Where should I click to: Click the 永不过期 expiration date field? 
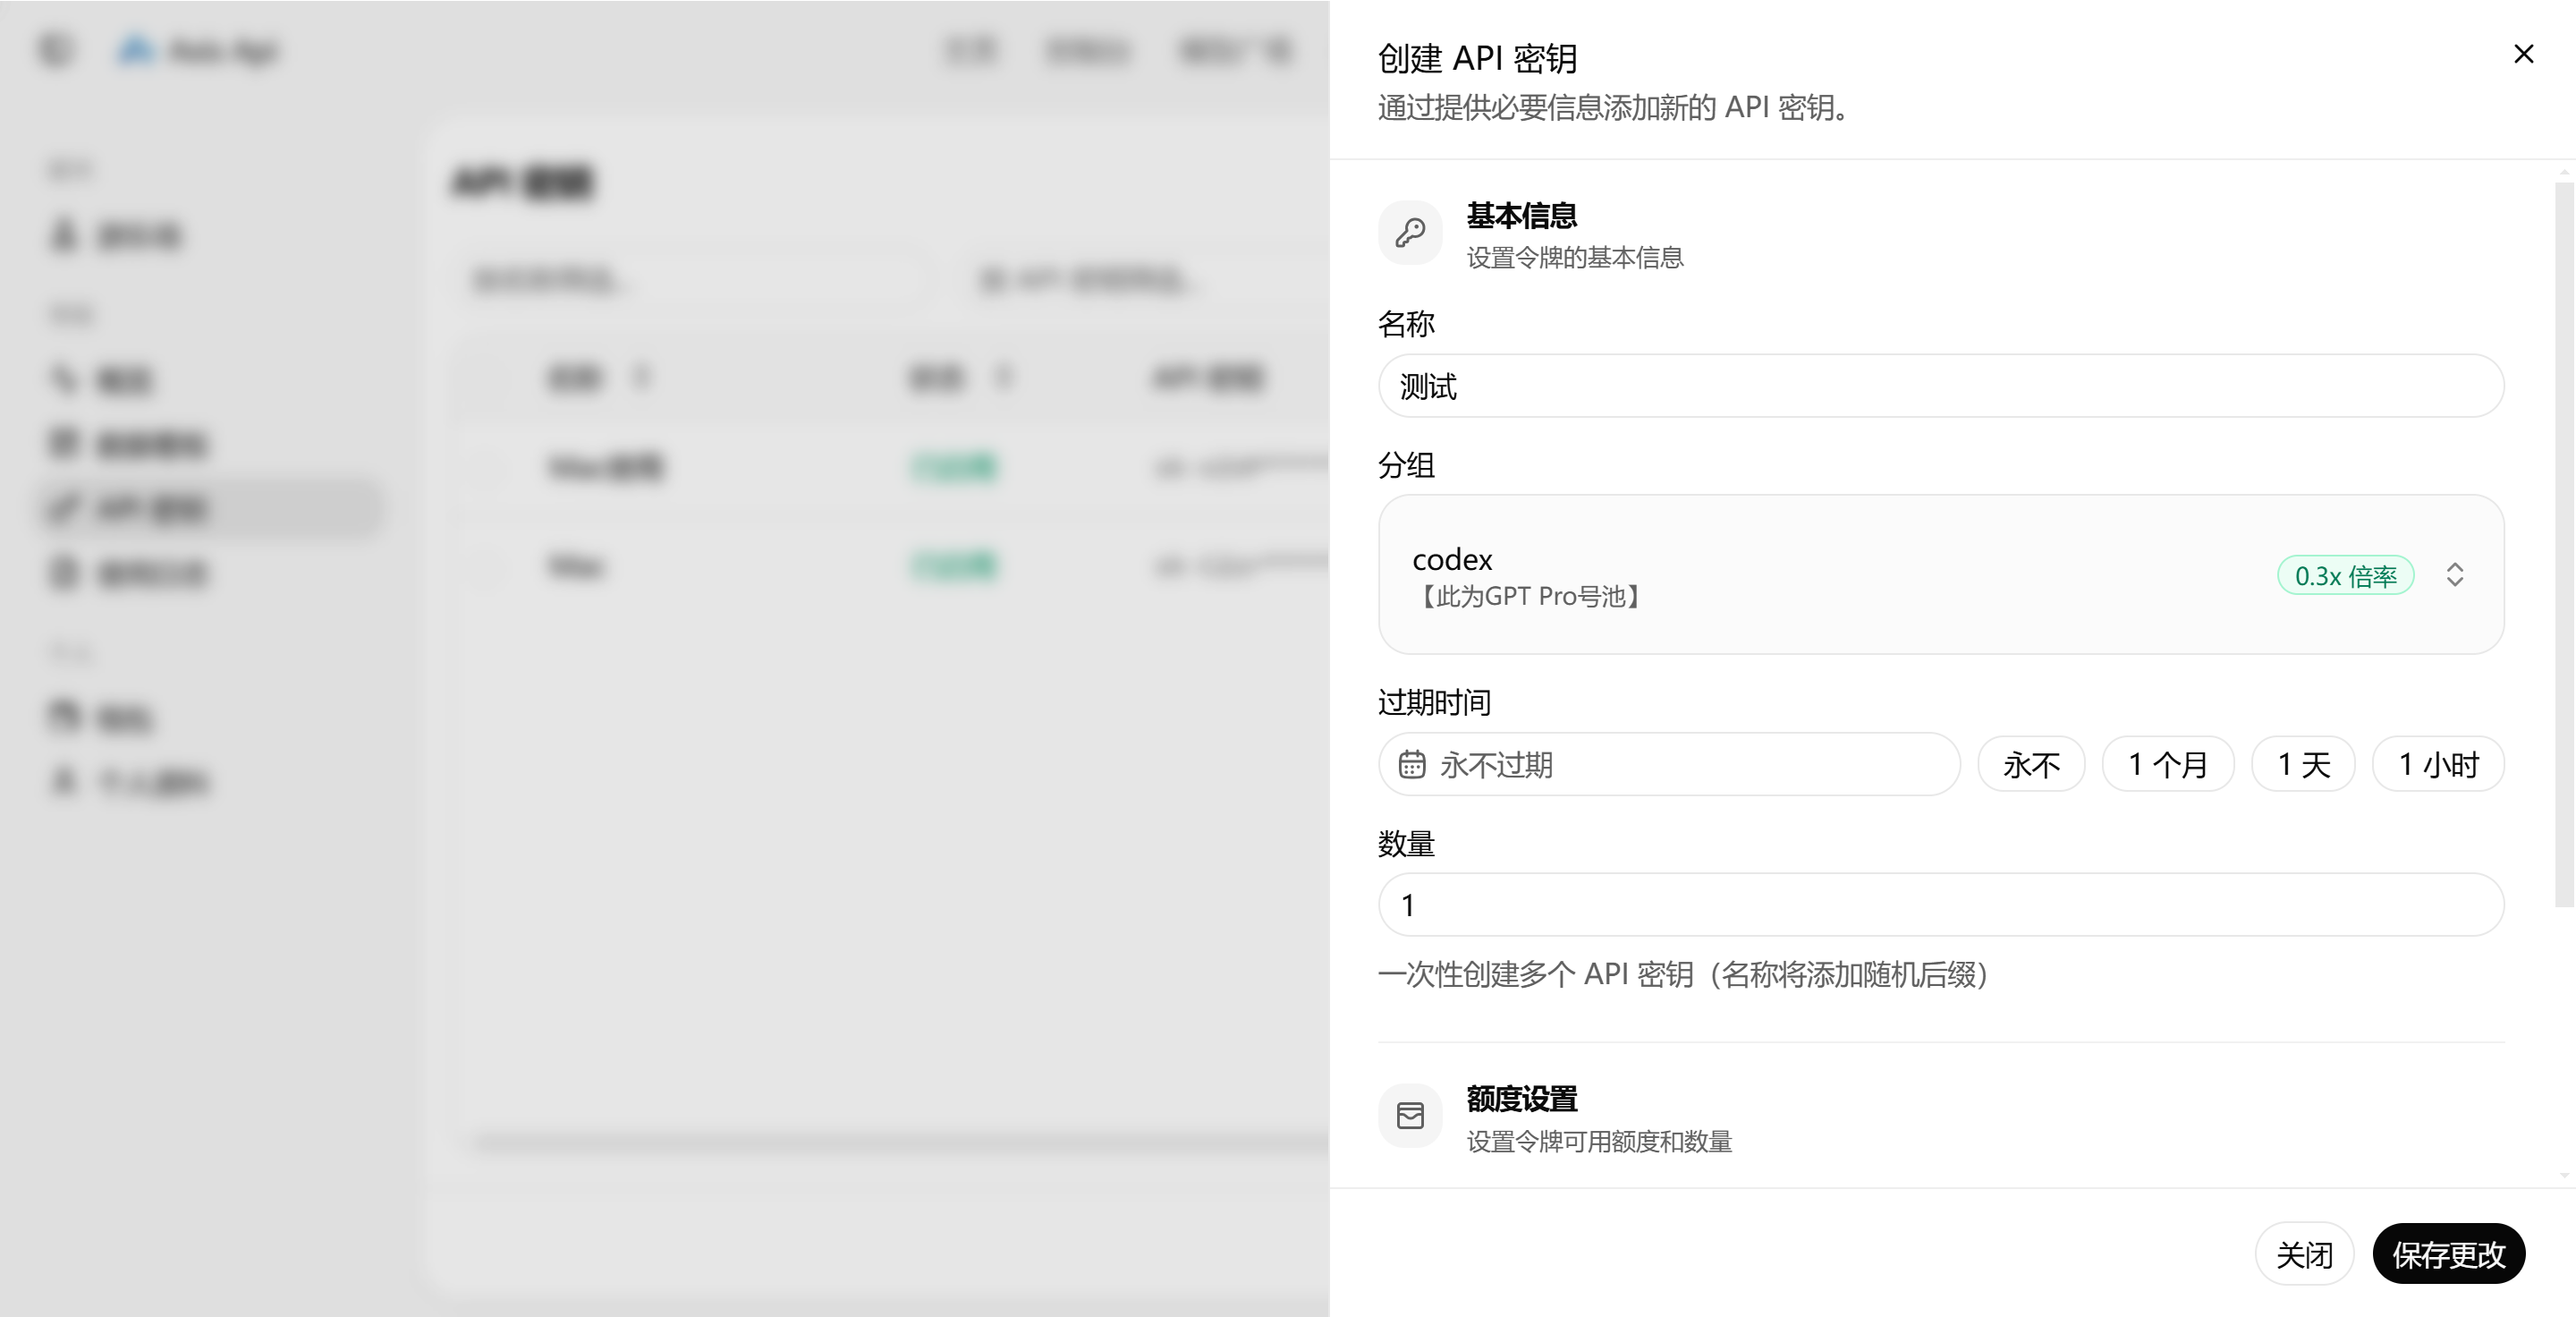tap(1669, 765)
